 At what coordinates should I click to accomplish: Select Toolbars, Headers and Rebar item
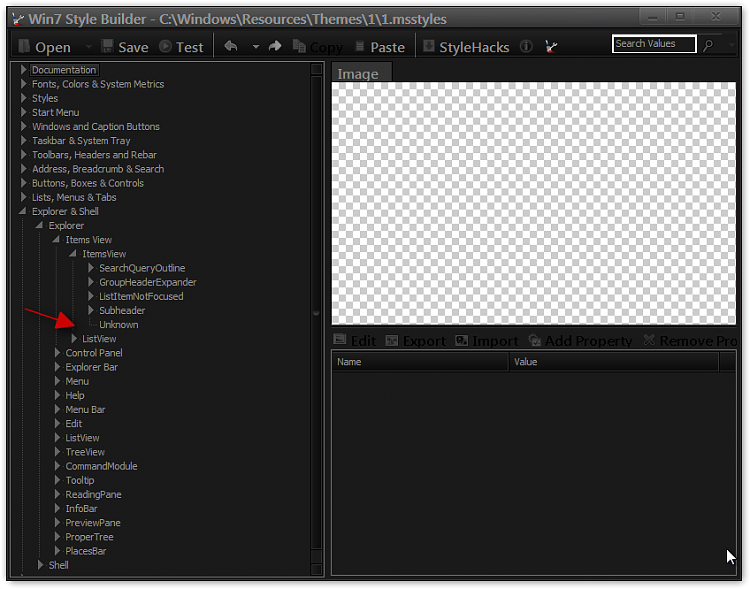coord(94,155)
